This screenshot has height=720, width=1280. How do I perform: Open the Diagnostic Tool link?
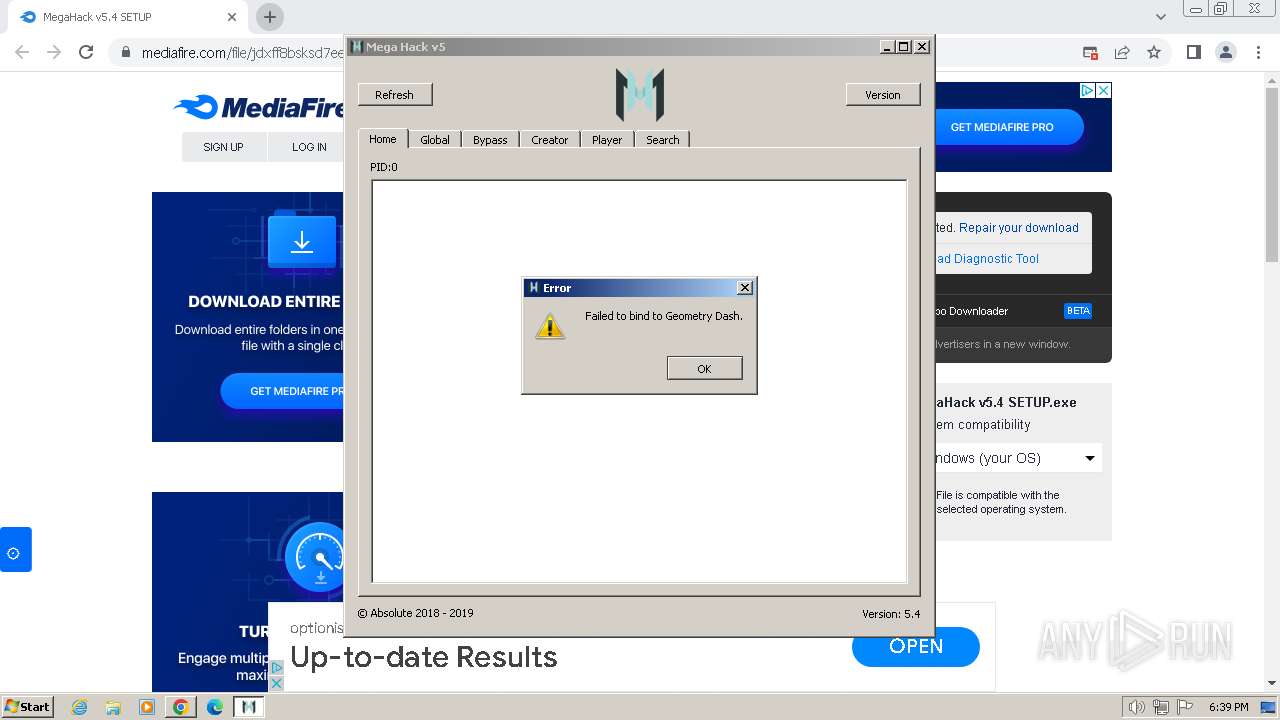989,259
